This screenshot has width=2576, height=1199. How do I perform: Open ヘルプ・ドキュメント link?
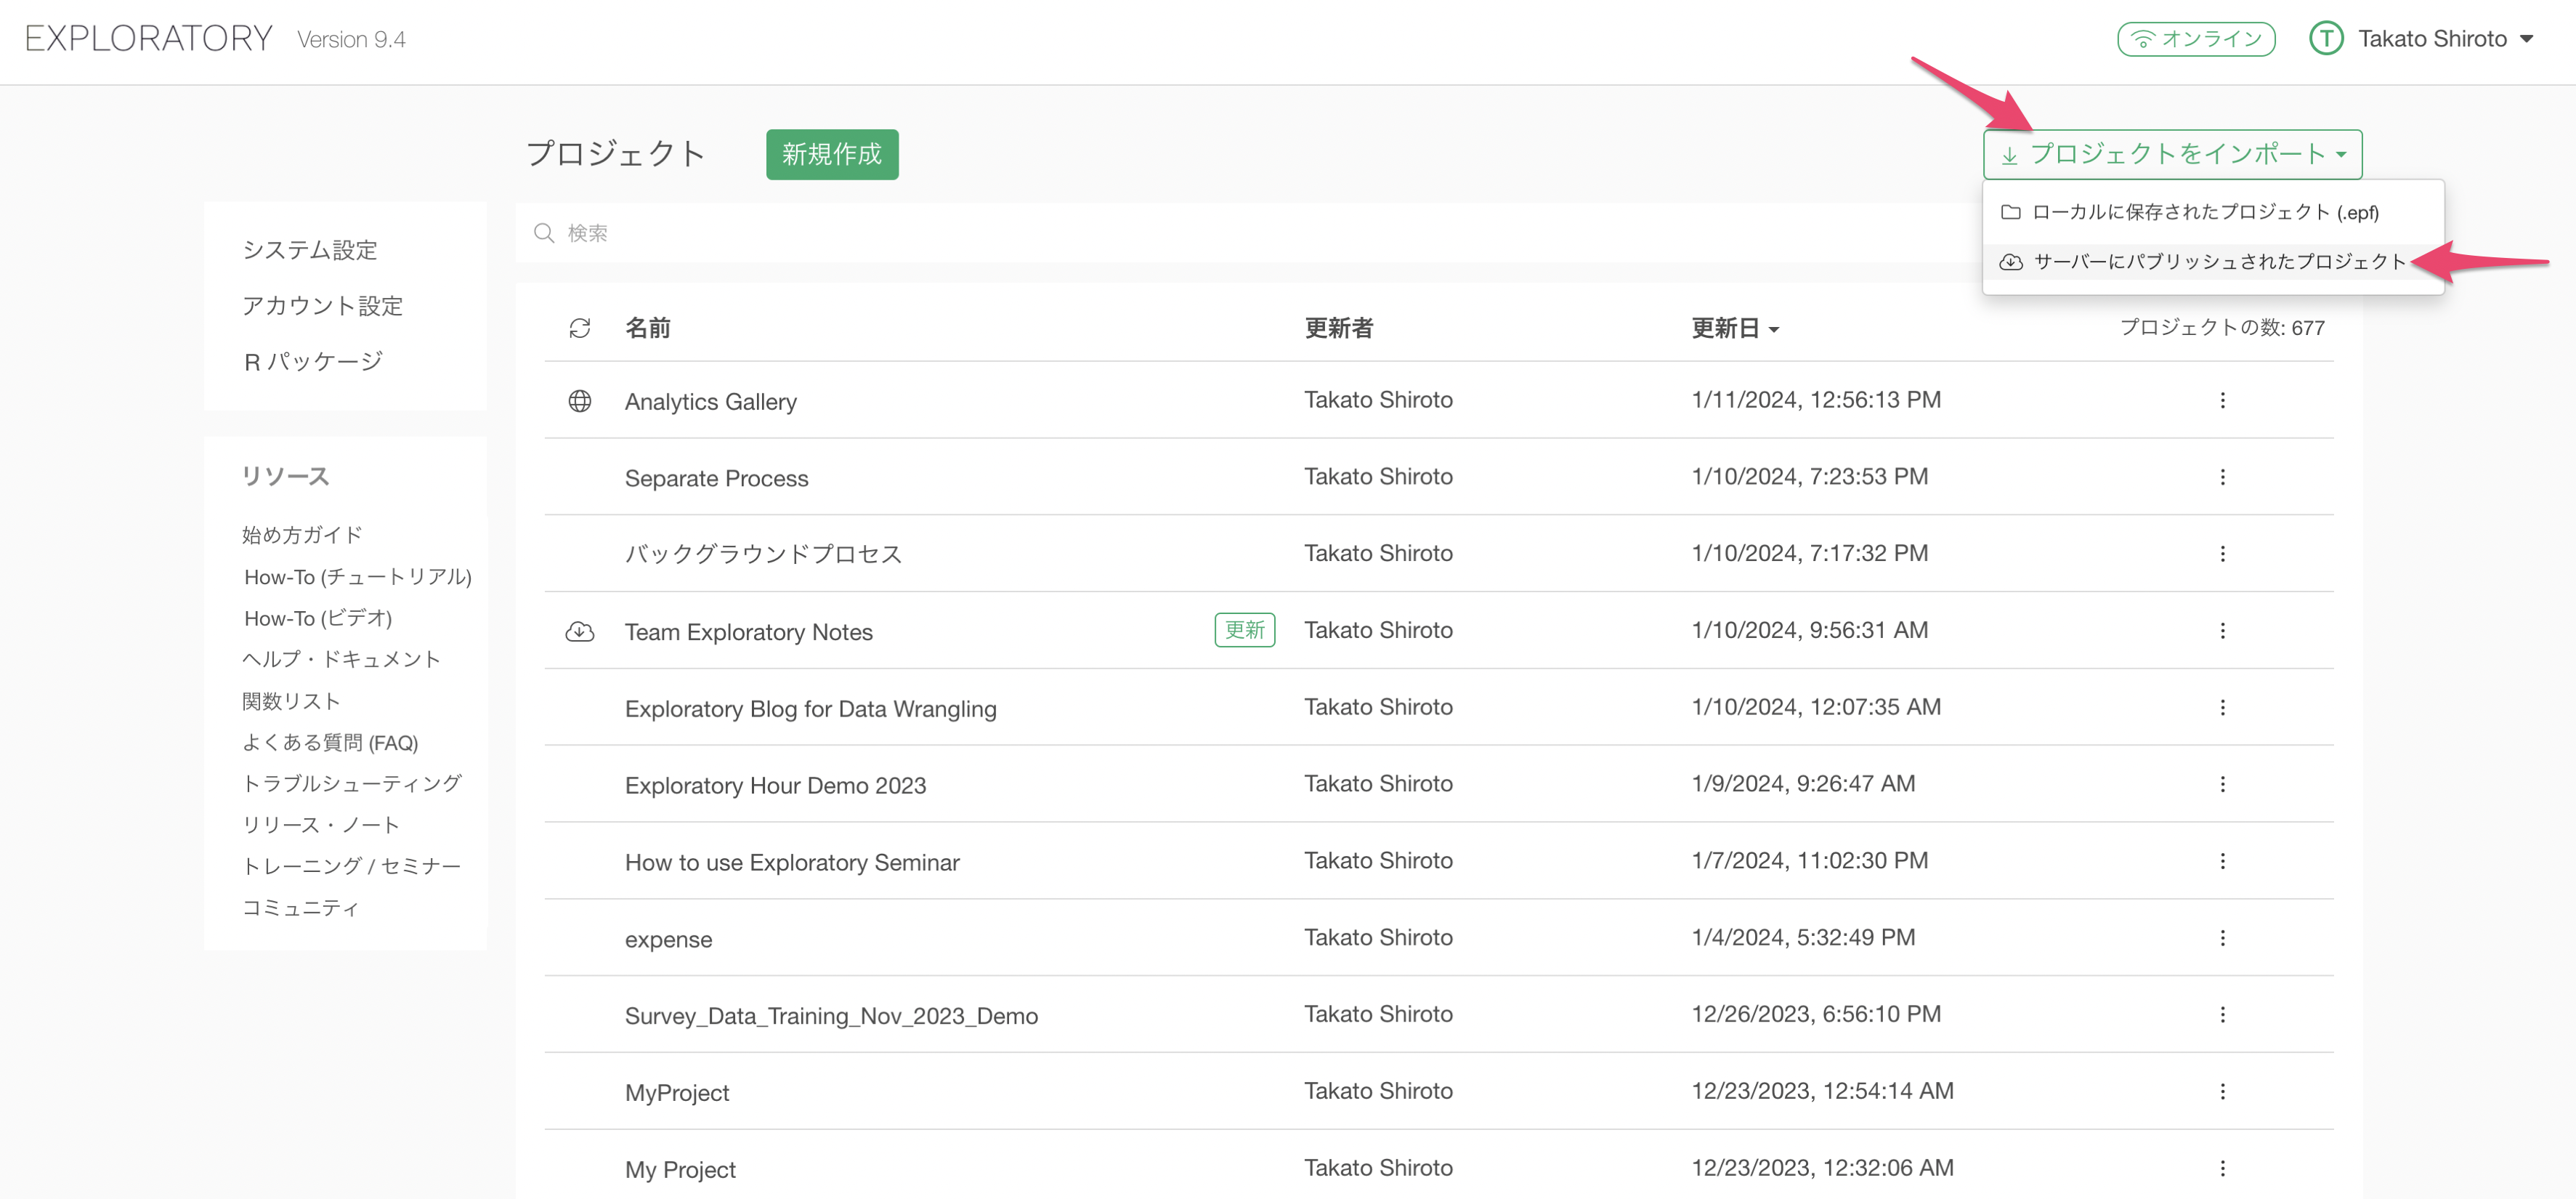(x=341, y=659)
